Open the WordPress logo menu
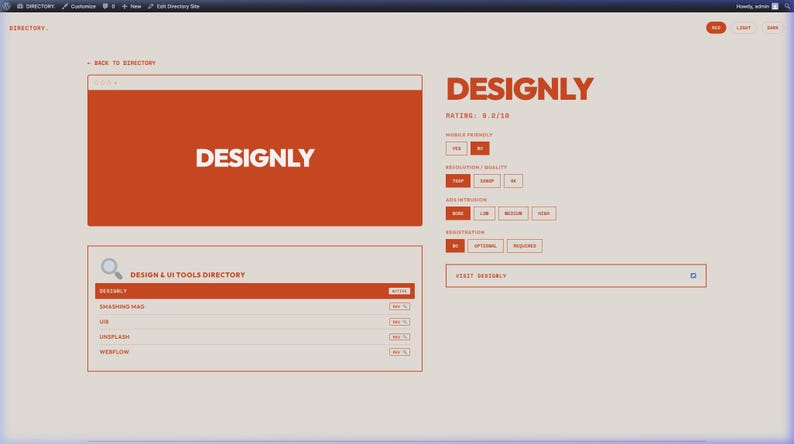794x444 pixels. pos(6,6)
